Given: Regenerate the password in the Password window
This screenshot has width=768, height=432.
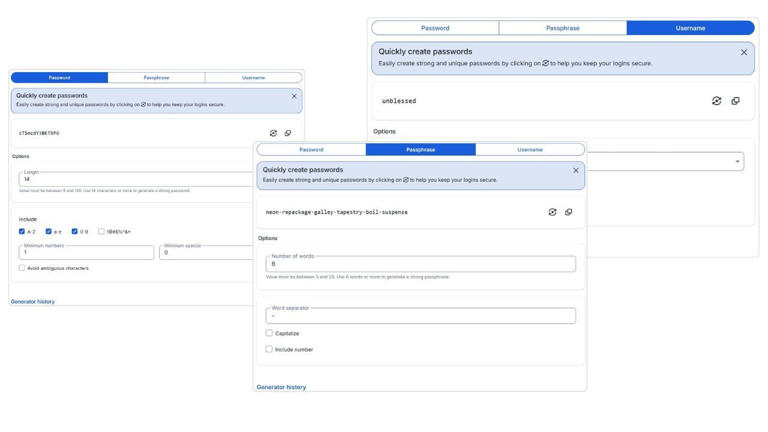Looking at the screenshot, I should coord(273,133).
